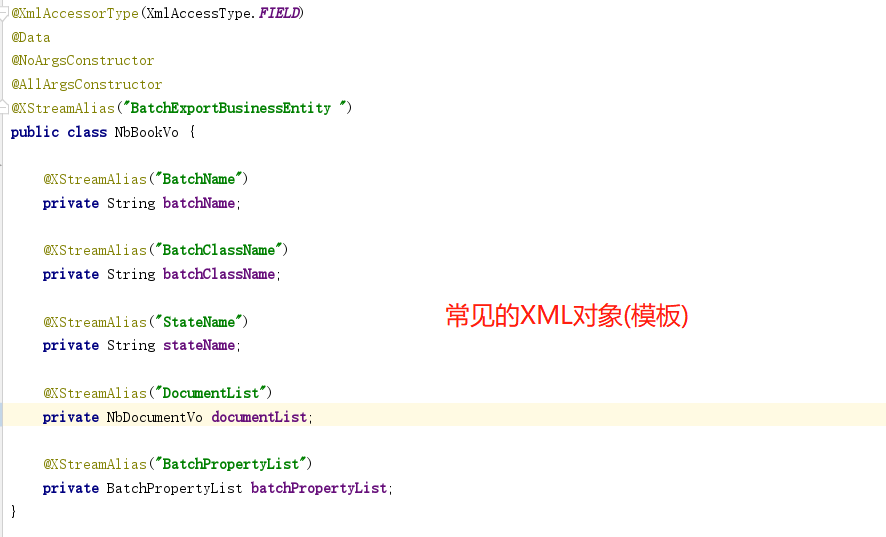Click the BatchPropertyList type reference
Image resolution: width=886 pixels, height=537 pixels.
click(x=174, y=488)
